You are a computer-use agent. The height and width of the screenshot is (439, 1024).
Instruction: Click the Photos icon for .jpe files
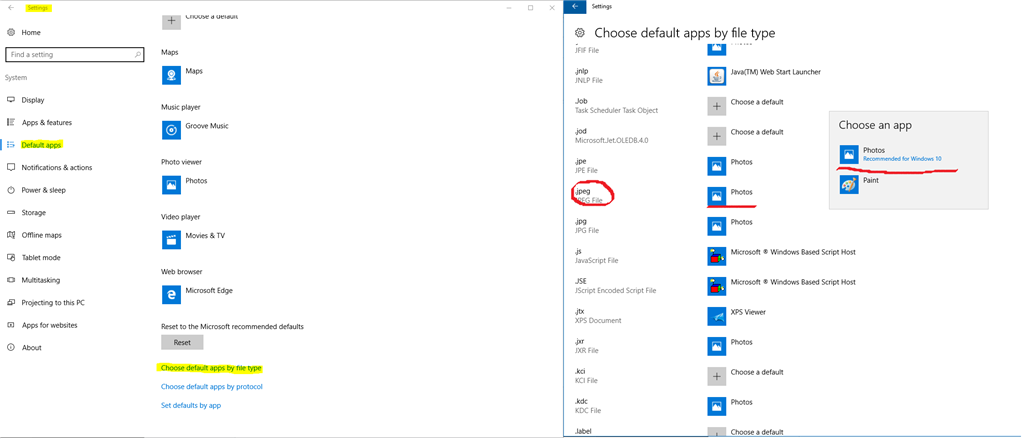[x=717, y=167]
